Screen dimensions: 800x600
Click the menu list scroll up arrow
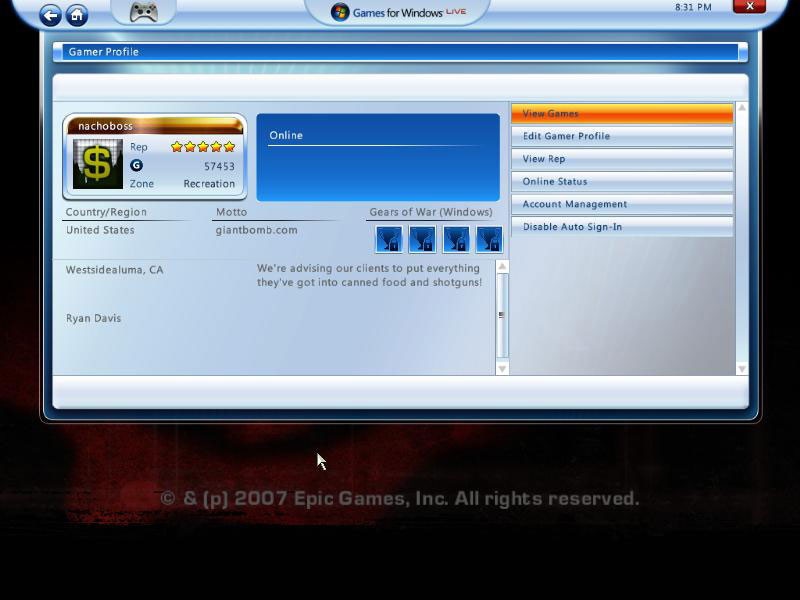(x=742, y=108)
